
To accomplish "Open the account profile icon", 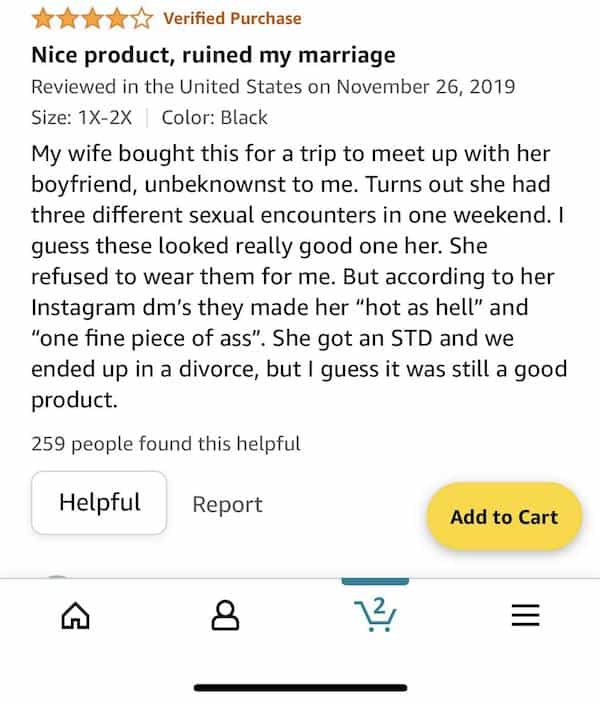I will point(226,614).
